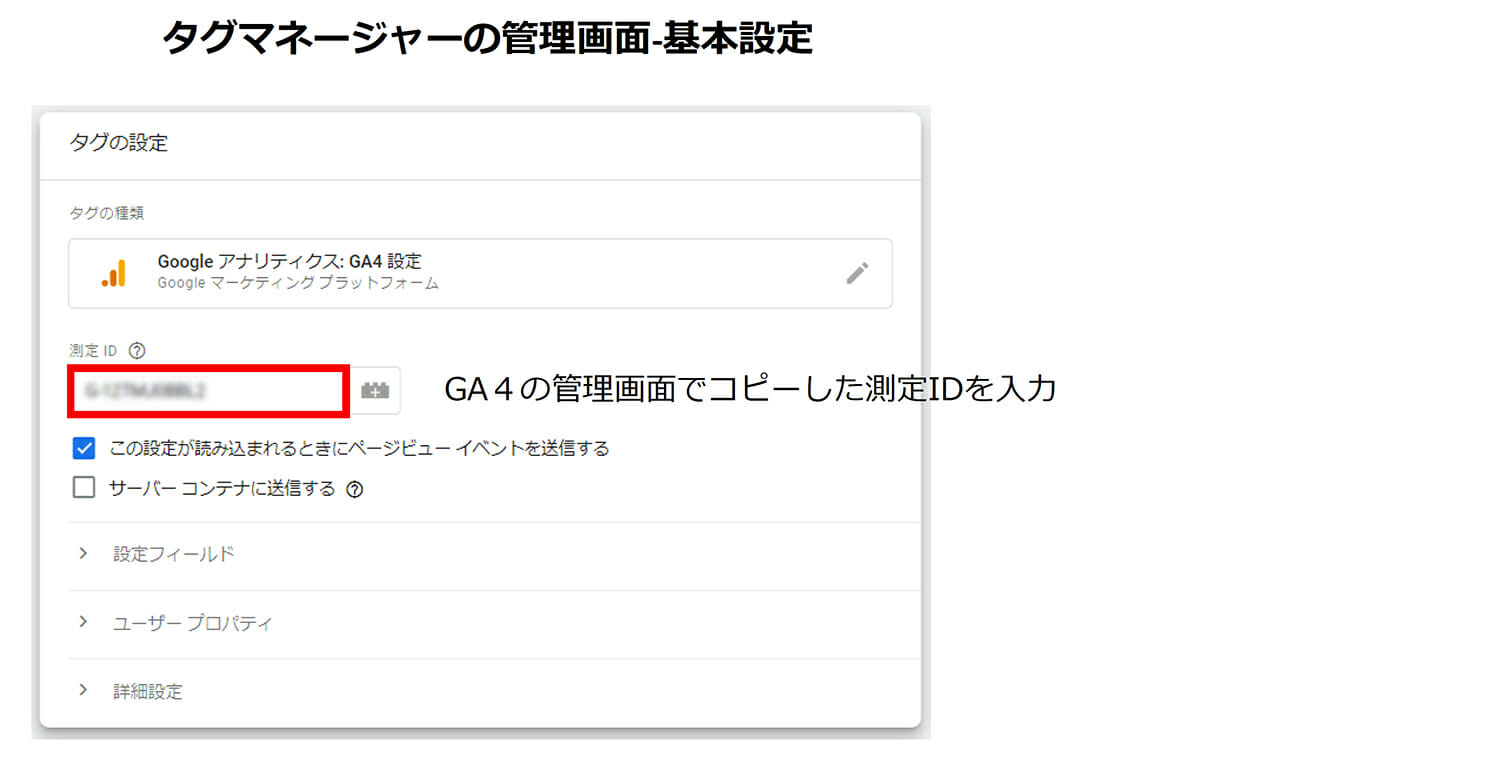Expand the 詳細設定 chevron arrow
This screenshot has height=782, width=1500.
pyautogui.click(x=84, y=691)
